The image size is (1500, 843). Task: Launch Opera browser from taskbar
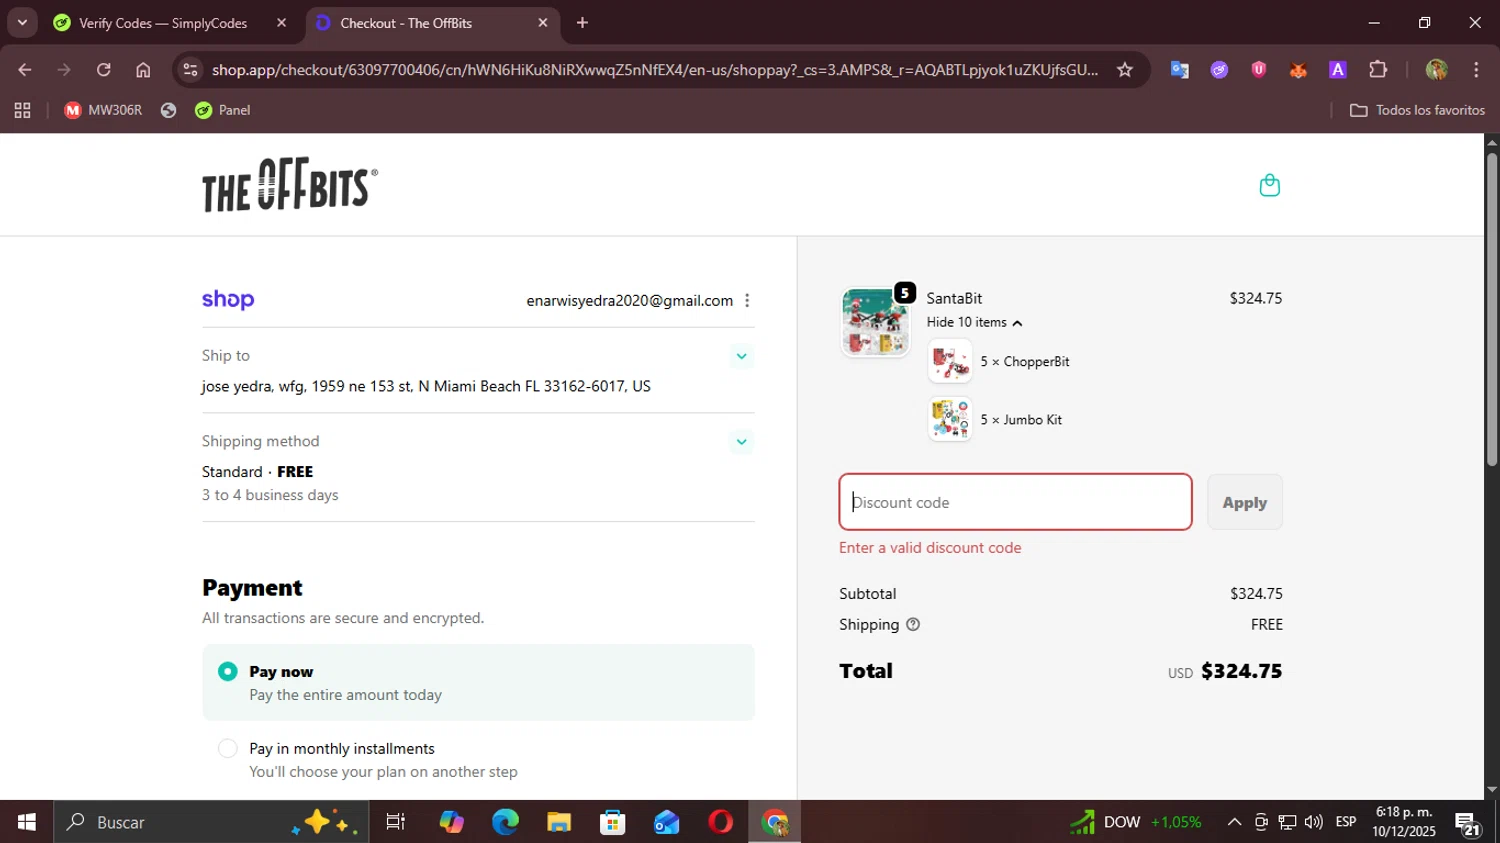coord(720,822)
